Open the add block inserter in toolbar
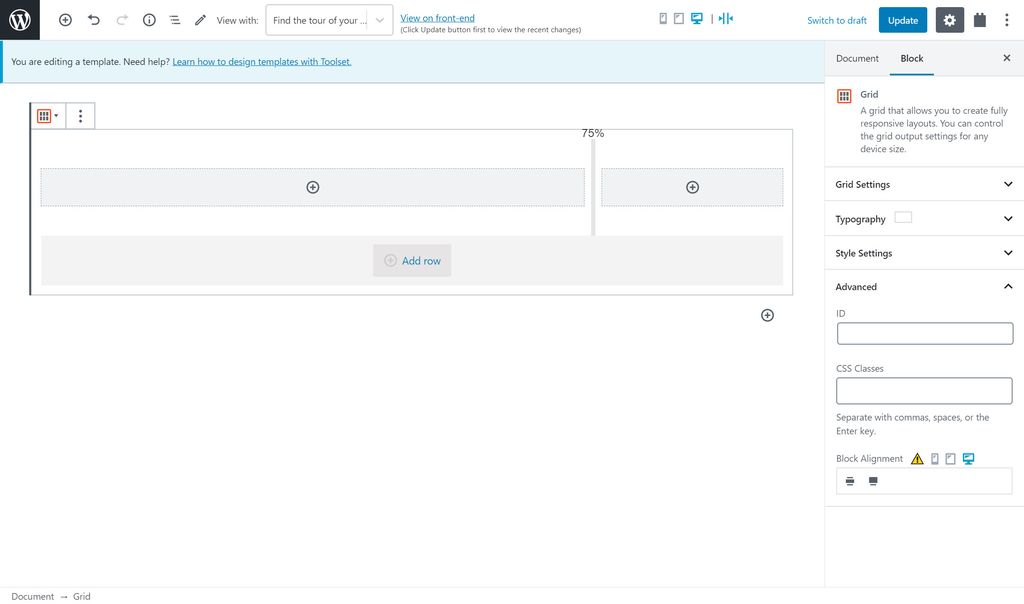 pyautogui.click(x=65, y=20)
